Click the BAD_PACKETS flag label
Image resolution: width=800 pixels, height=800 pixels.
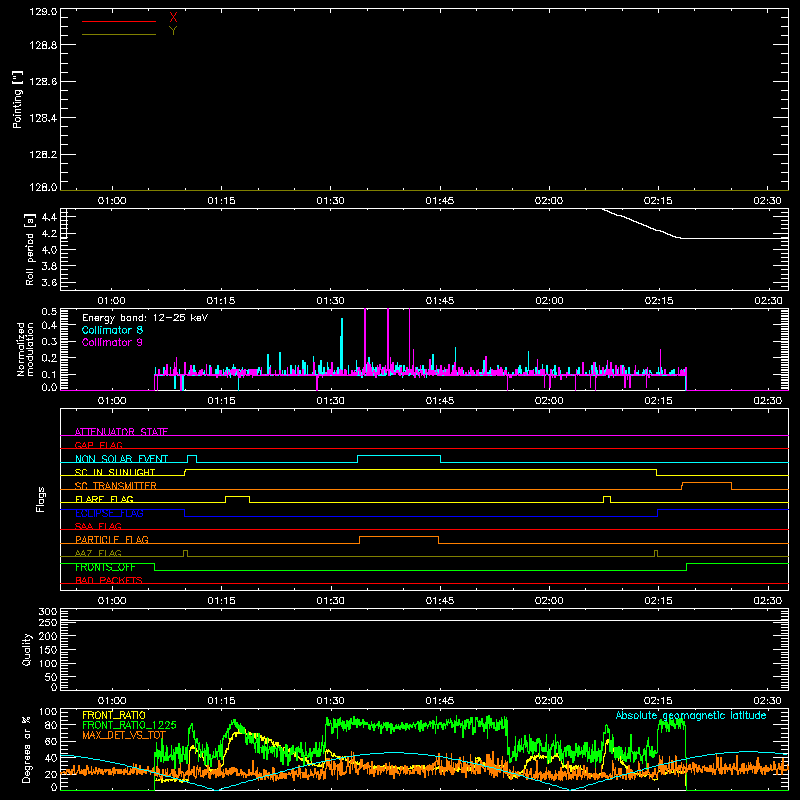coord(109,580)
